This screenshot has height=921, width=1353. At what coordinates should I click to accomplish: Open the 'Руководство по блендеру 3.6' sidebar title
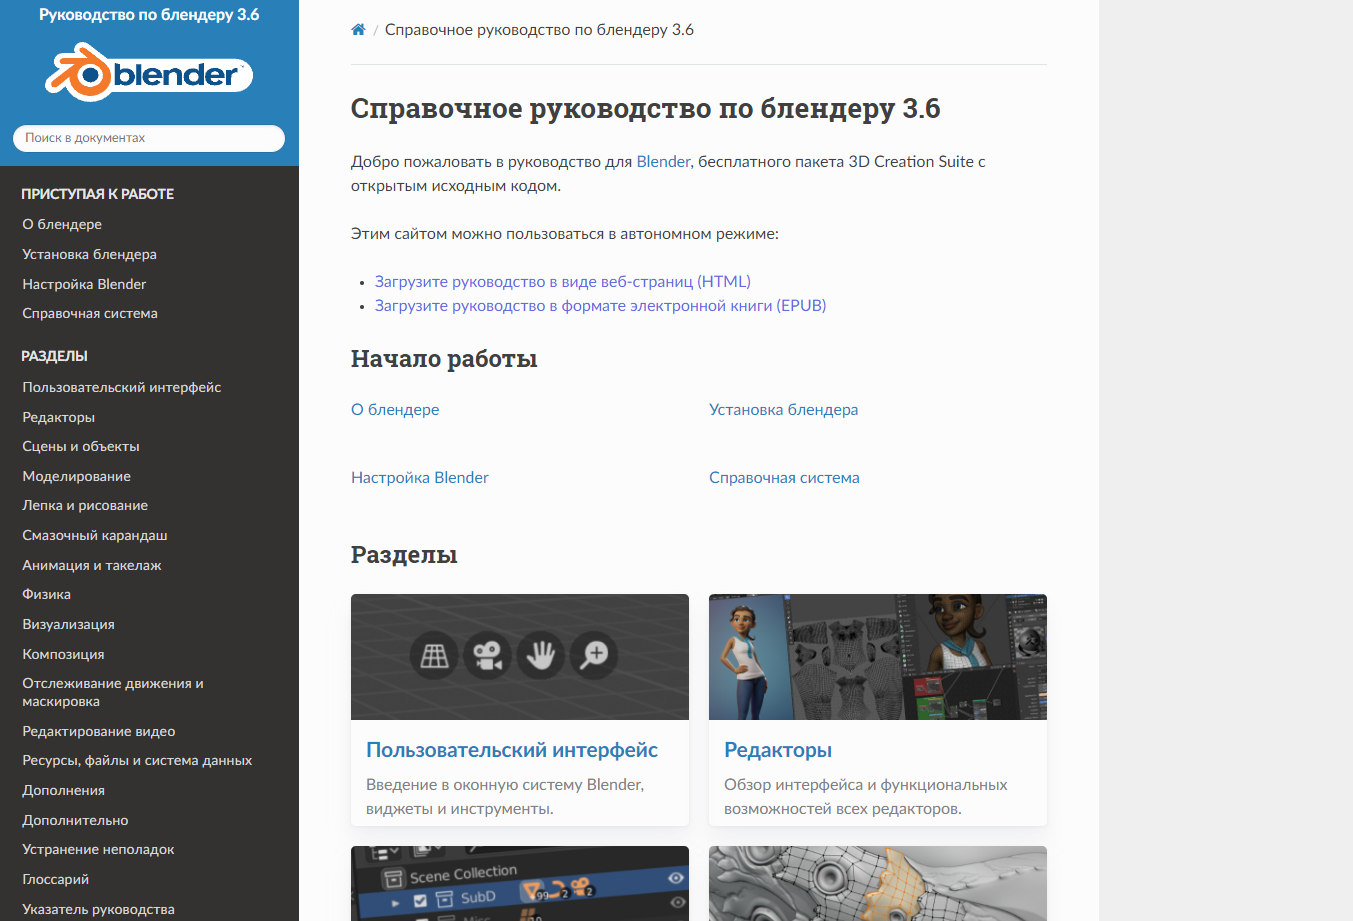pyautogui.click(x=149, y=15)
